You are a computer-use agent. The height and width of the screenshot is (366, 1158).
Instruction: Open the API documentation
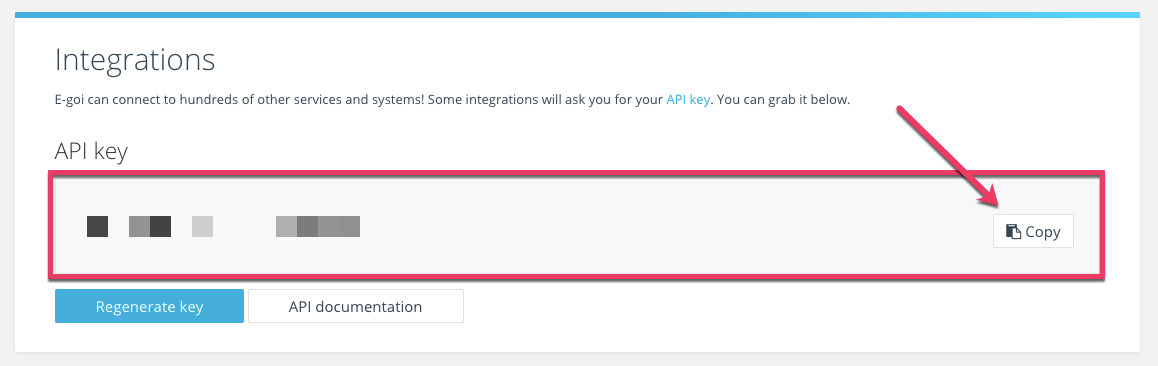[355, 306]
